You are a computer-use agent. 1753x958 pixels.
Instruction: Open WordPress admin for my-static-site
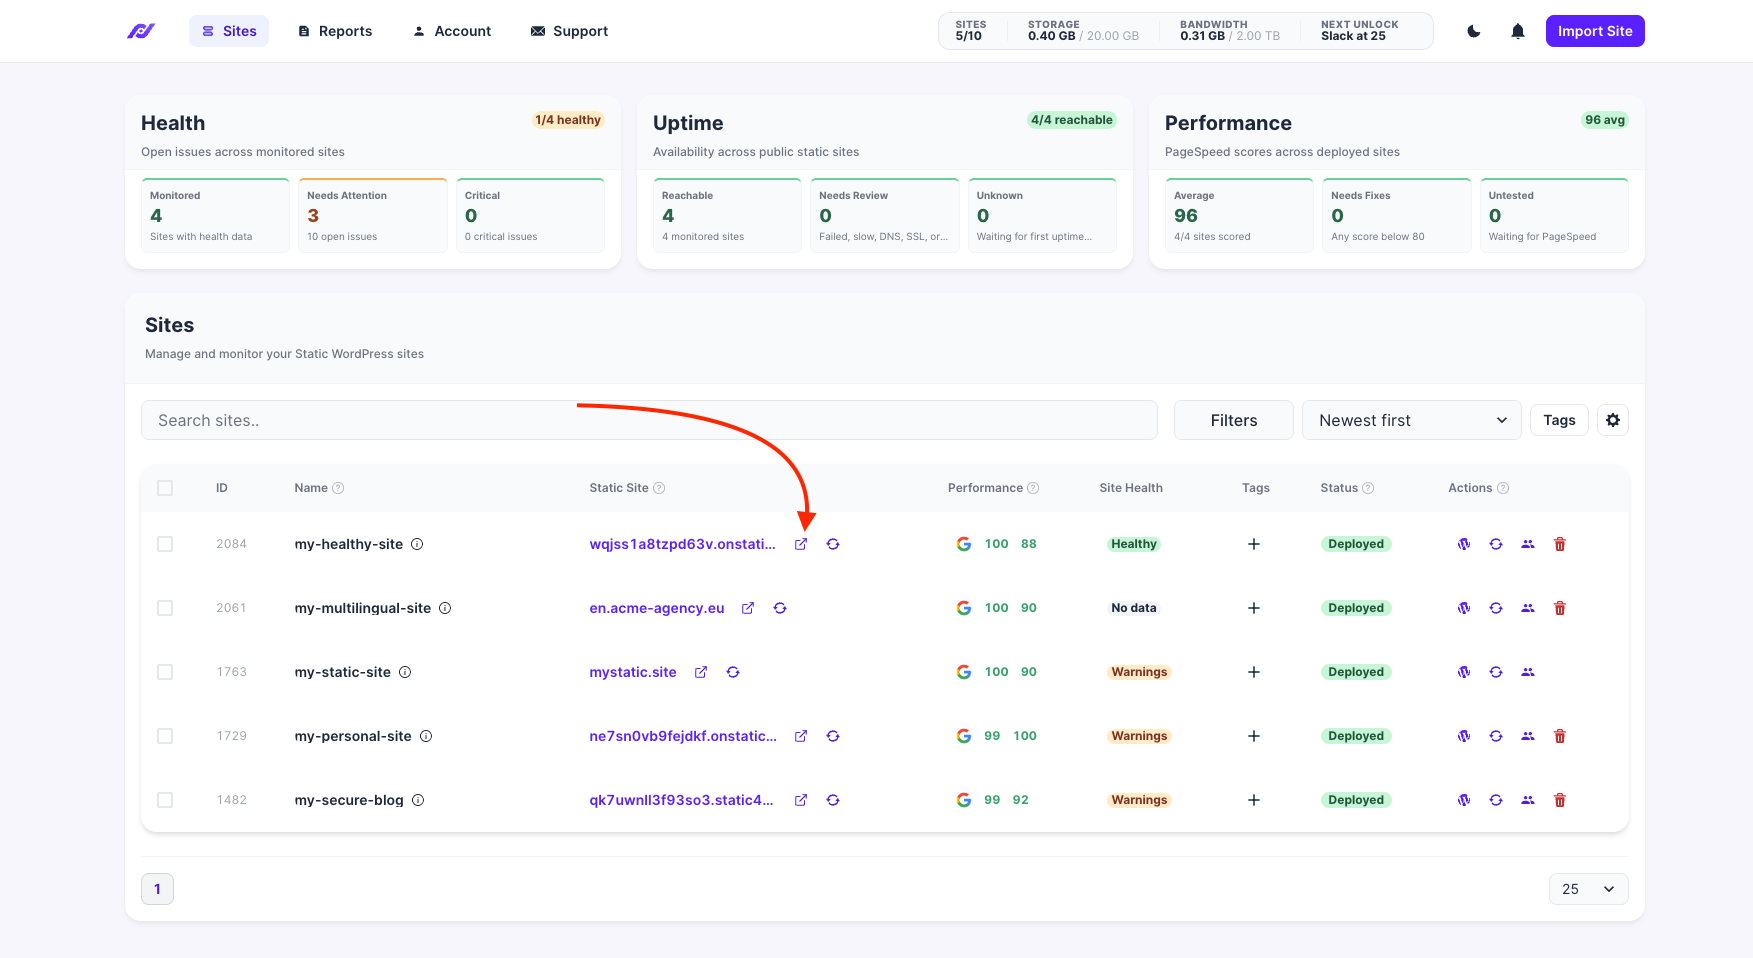(x=1464, y=672)
